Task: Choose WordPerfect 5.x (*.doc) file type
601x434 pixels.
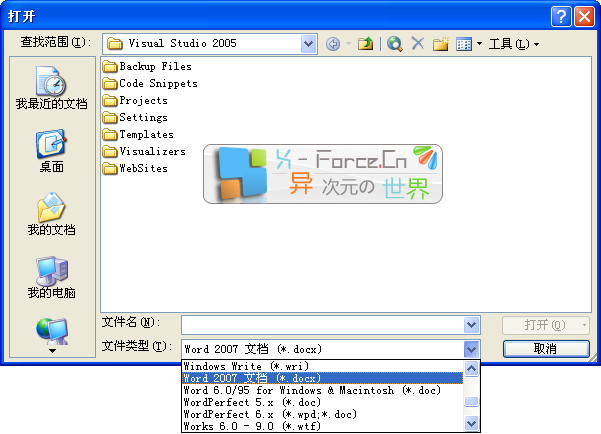Action: [322, 402]
